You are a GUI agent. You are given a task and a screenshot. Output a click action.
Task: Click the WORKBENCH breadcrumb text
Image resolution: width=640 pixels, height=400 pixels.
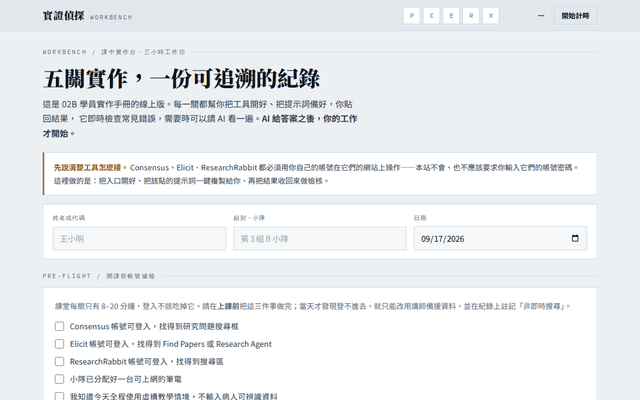point(64,52)
